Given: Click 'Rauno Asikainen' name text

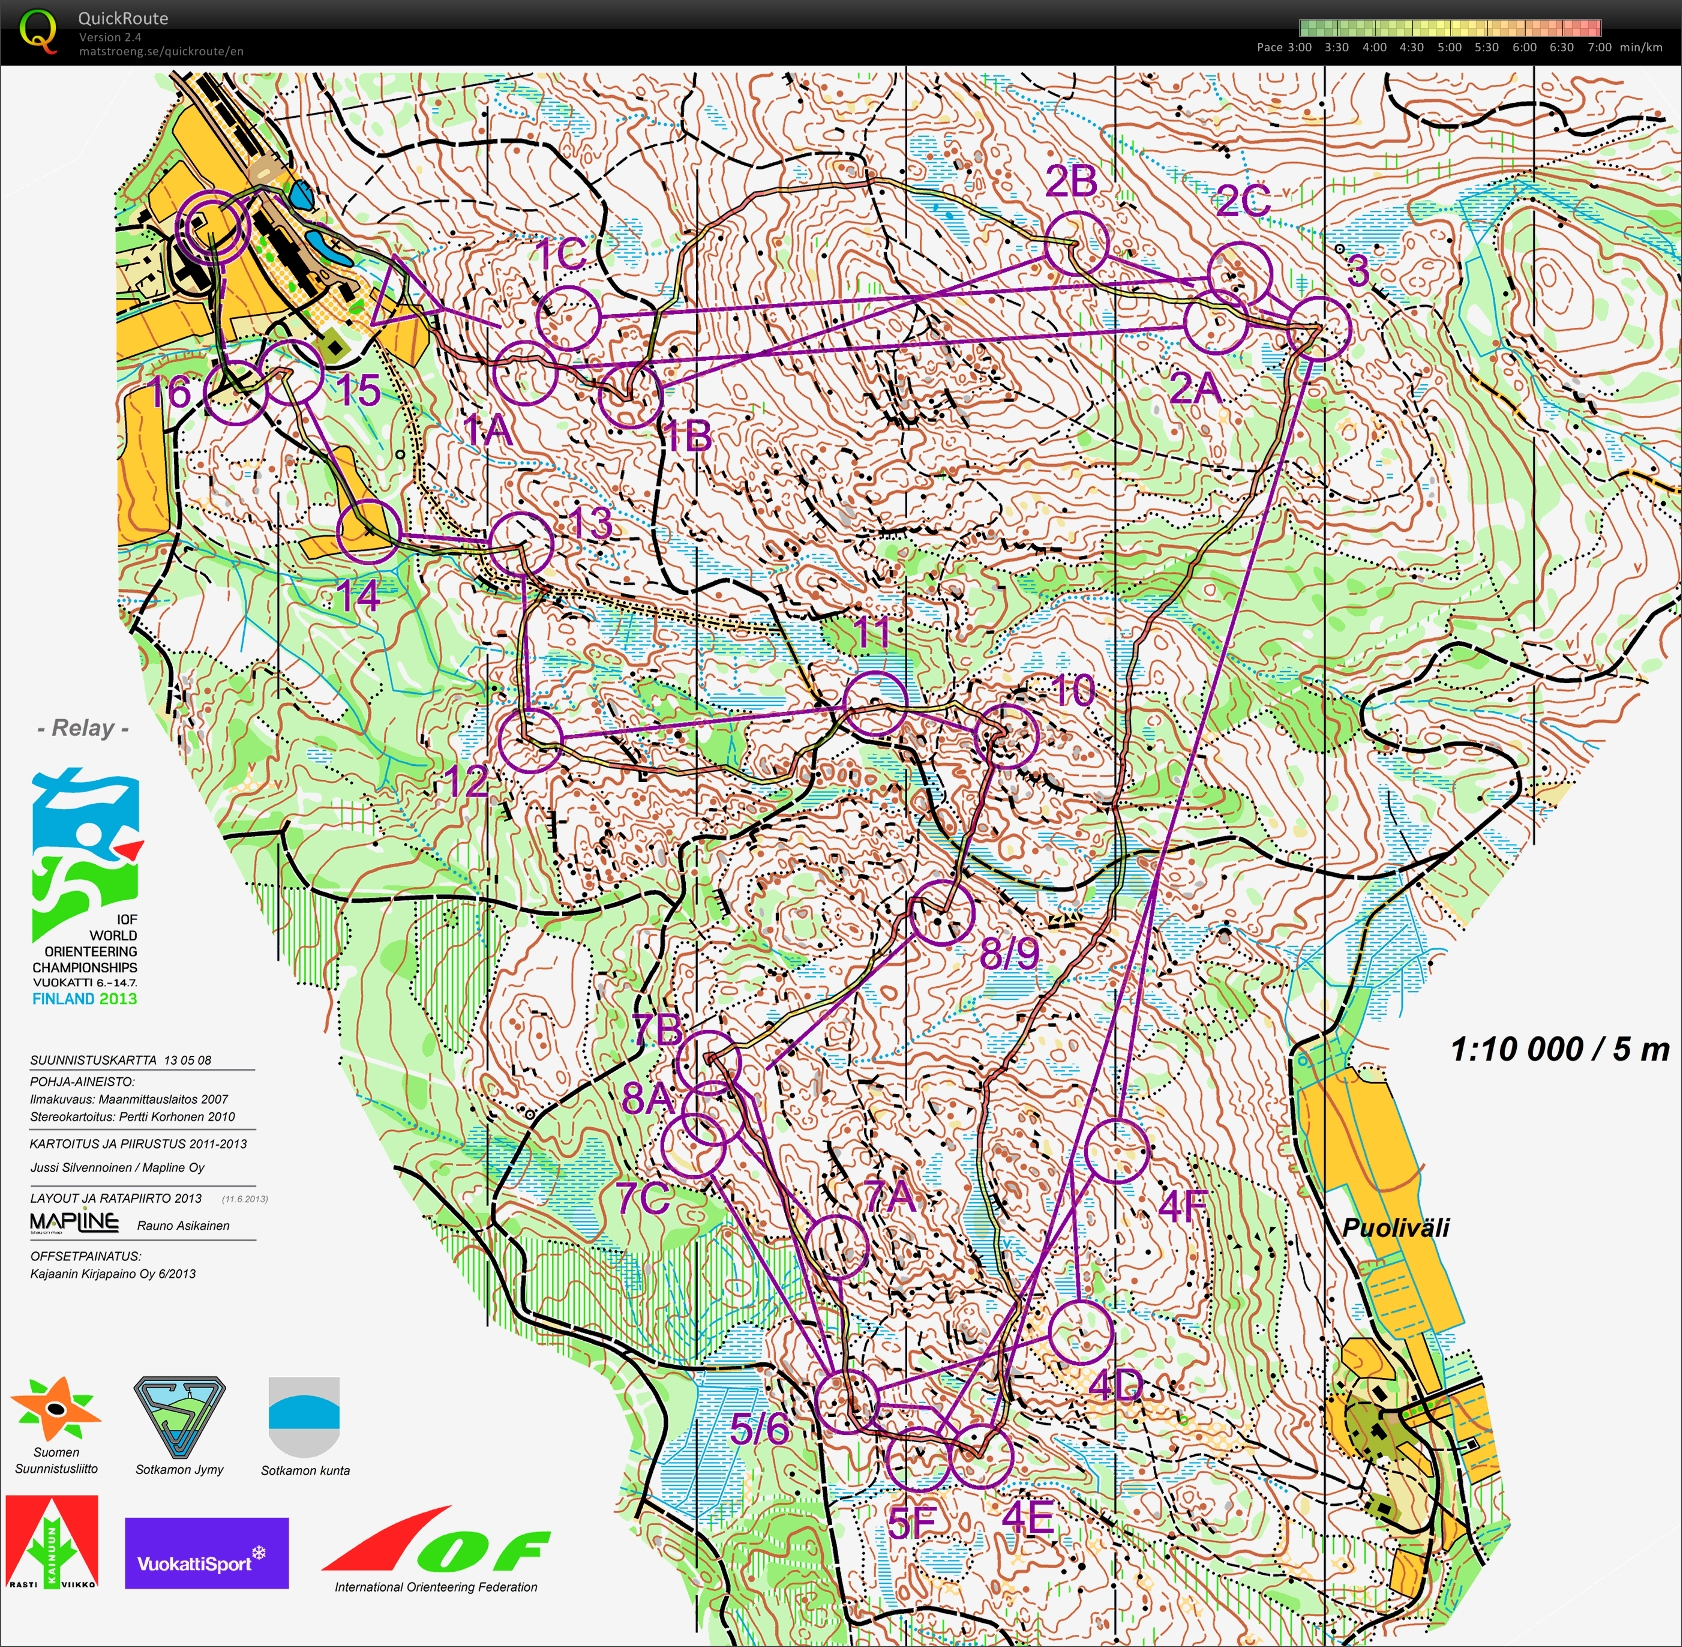Looking at the screenshot, I should 183,1225.
